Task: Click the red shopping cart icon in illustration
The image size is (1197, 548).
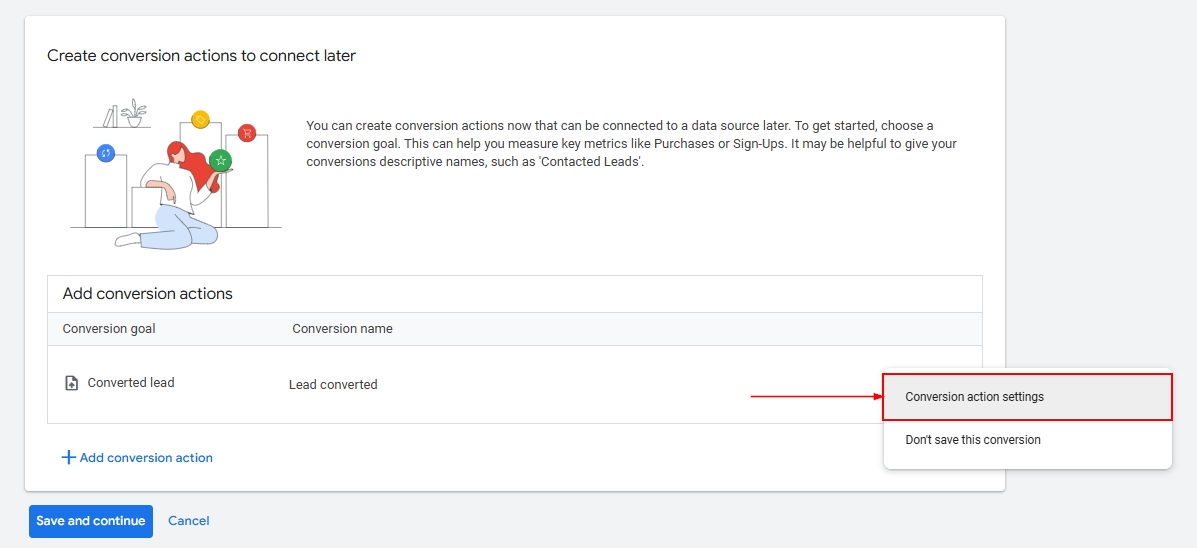Action: coord(247,133)
